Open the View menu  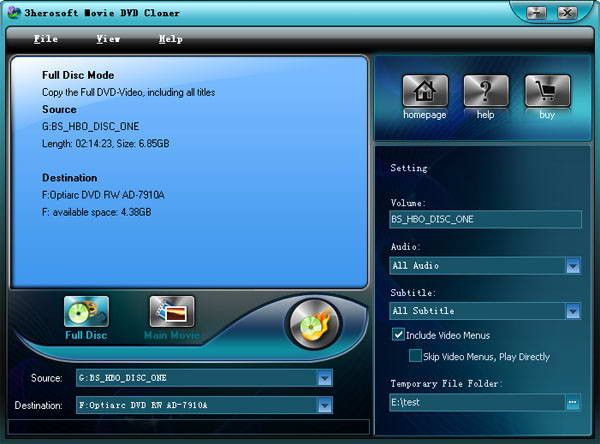tap(108, 39)
